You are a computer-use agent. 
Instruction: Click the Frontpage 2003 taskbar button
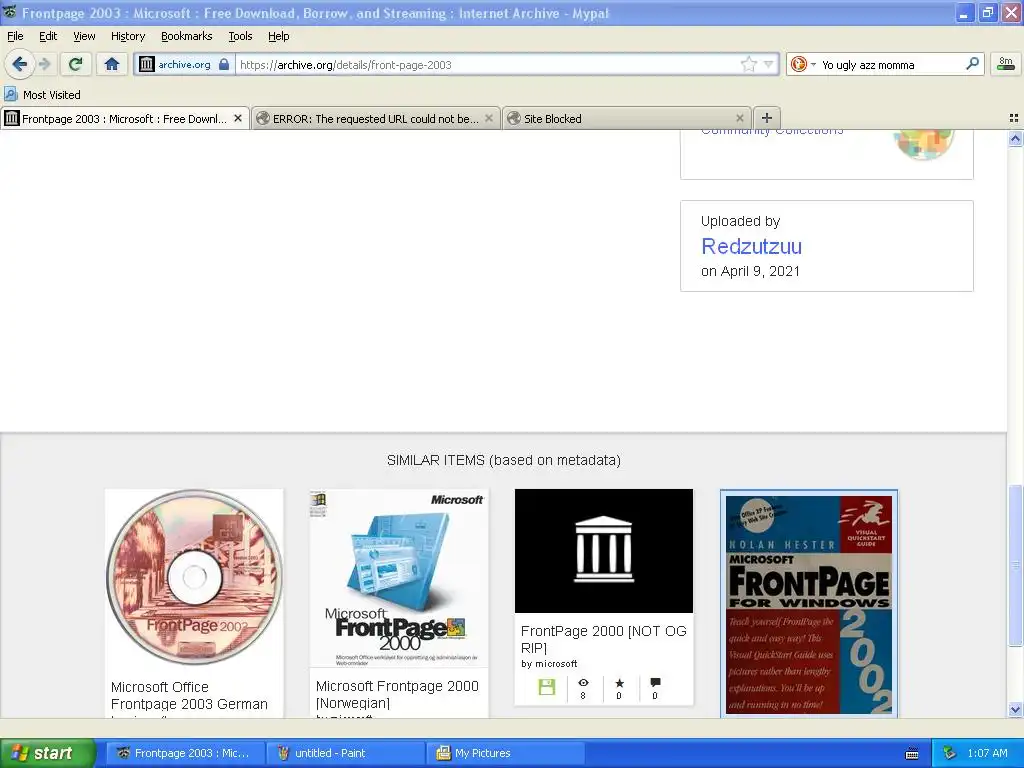tap(185, 753)
